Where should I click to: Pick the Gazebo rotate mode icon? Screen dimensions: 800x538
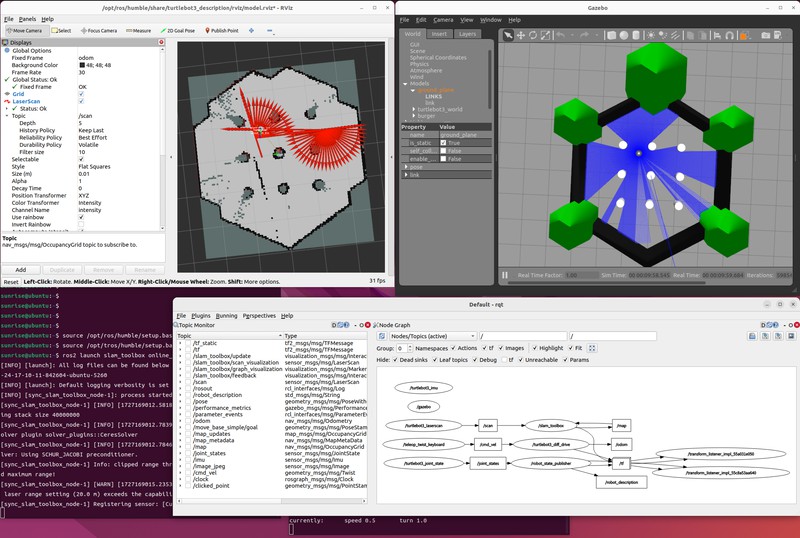534,35
